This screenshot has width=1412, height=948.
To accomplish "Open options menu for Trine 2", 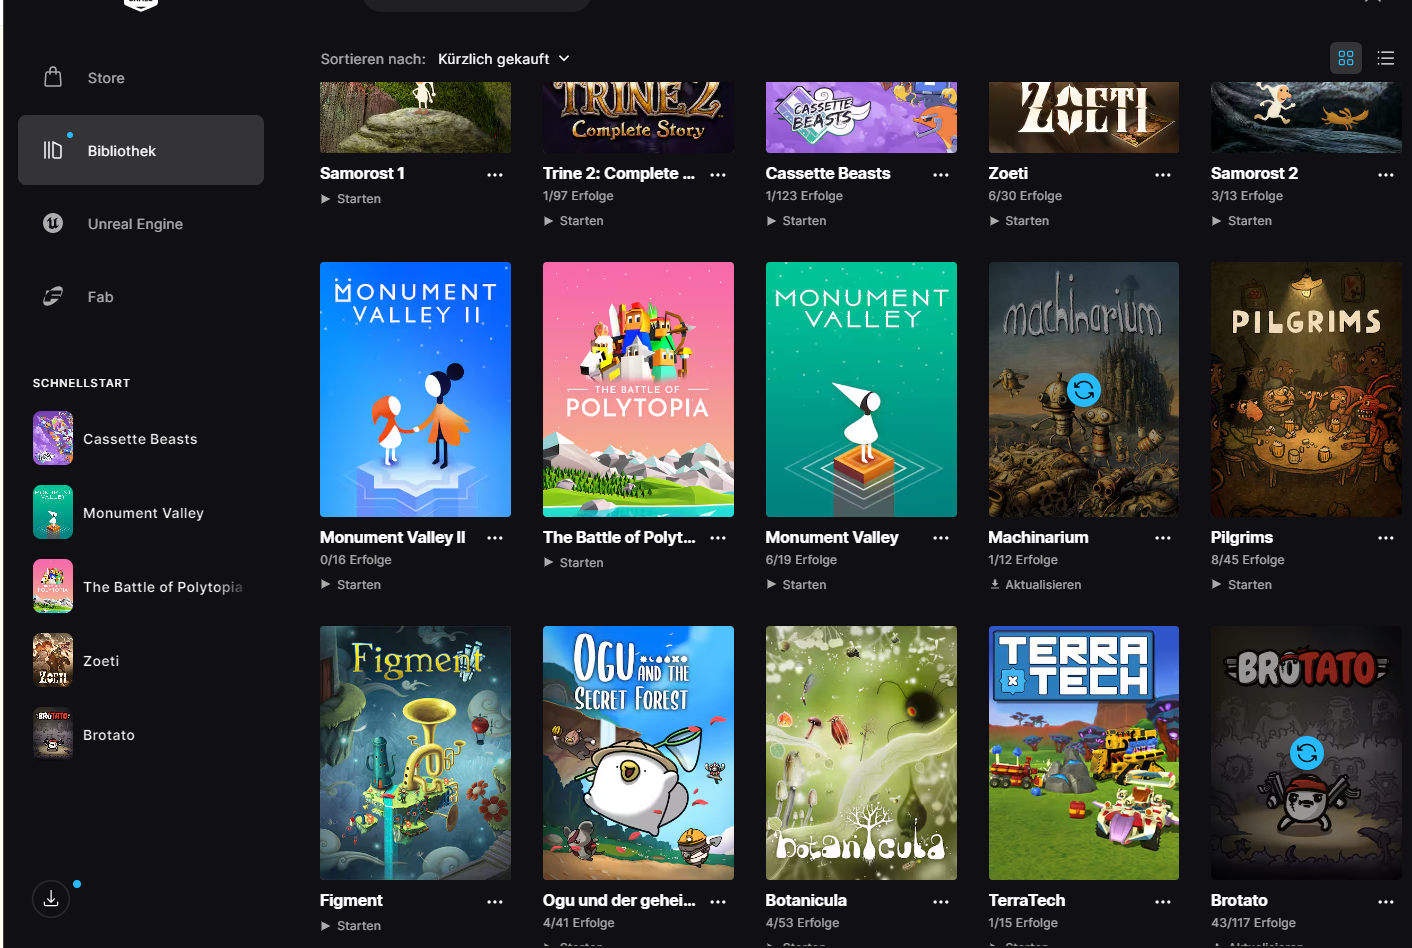I will (718, 174).
